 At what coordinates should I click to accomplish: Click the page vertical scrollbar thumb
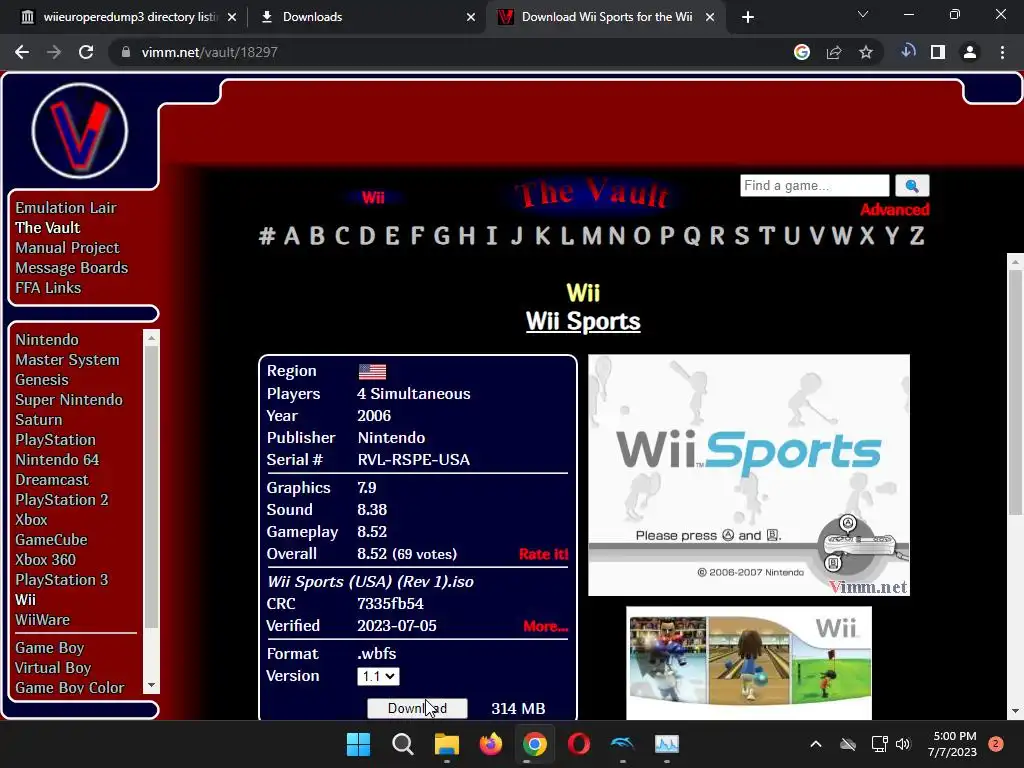coord(1015,392)
